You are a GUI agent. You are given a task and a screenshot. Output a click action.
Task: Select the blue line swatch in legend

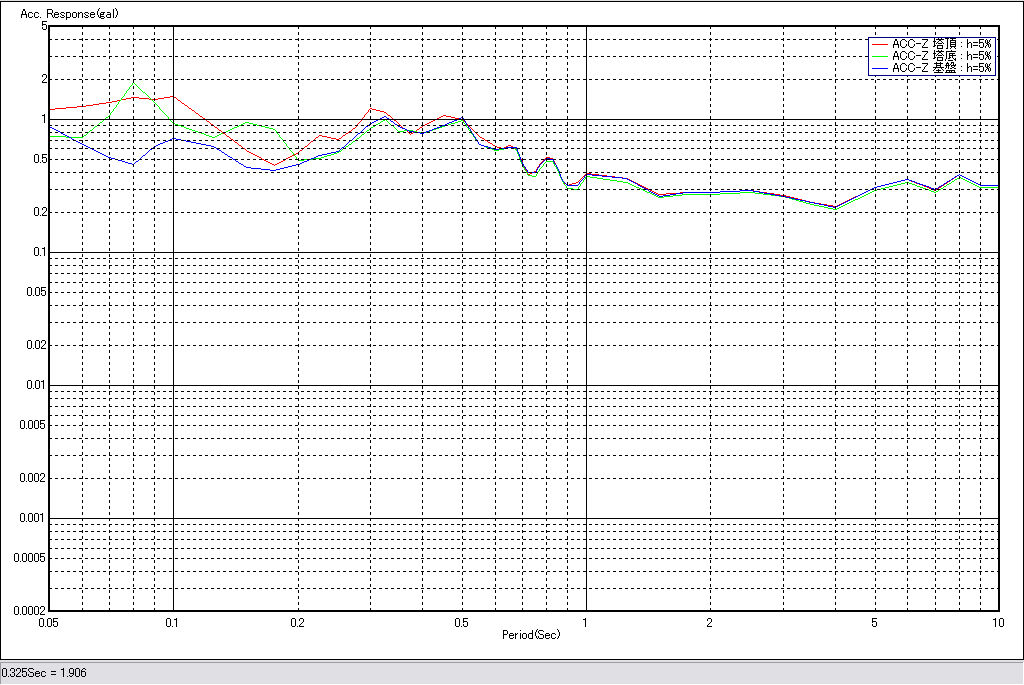[880, 68]
